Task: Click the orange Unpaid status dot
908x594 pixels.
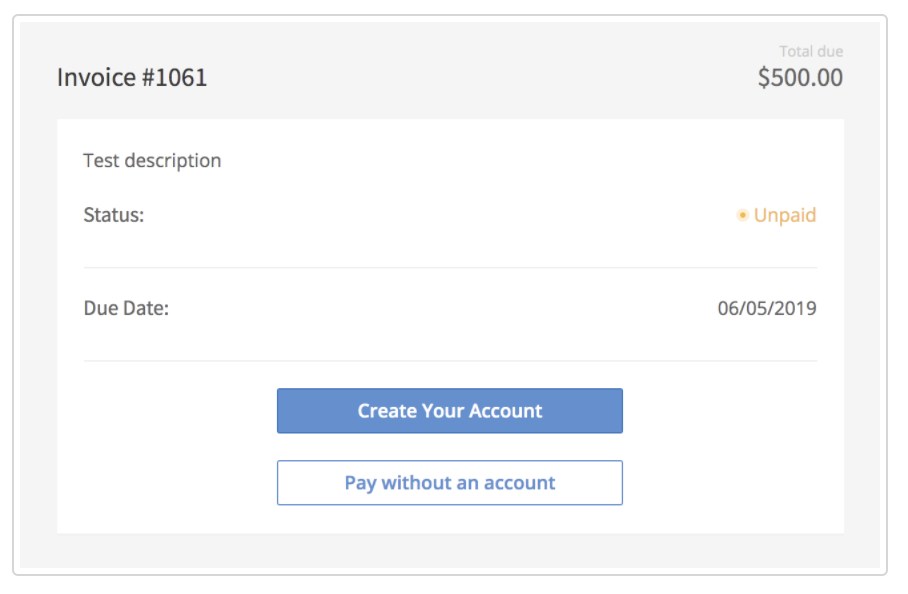Action: tap(742, 215)
